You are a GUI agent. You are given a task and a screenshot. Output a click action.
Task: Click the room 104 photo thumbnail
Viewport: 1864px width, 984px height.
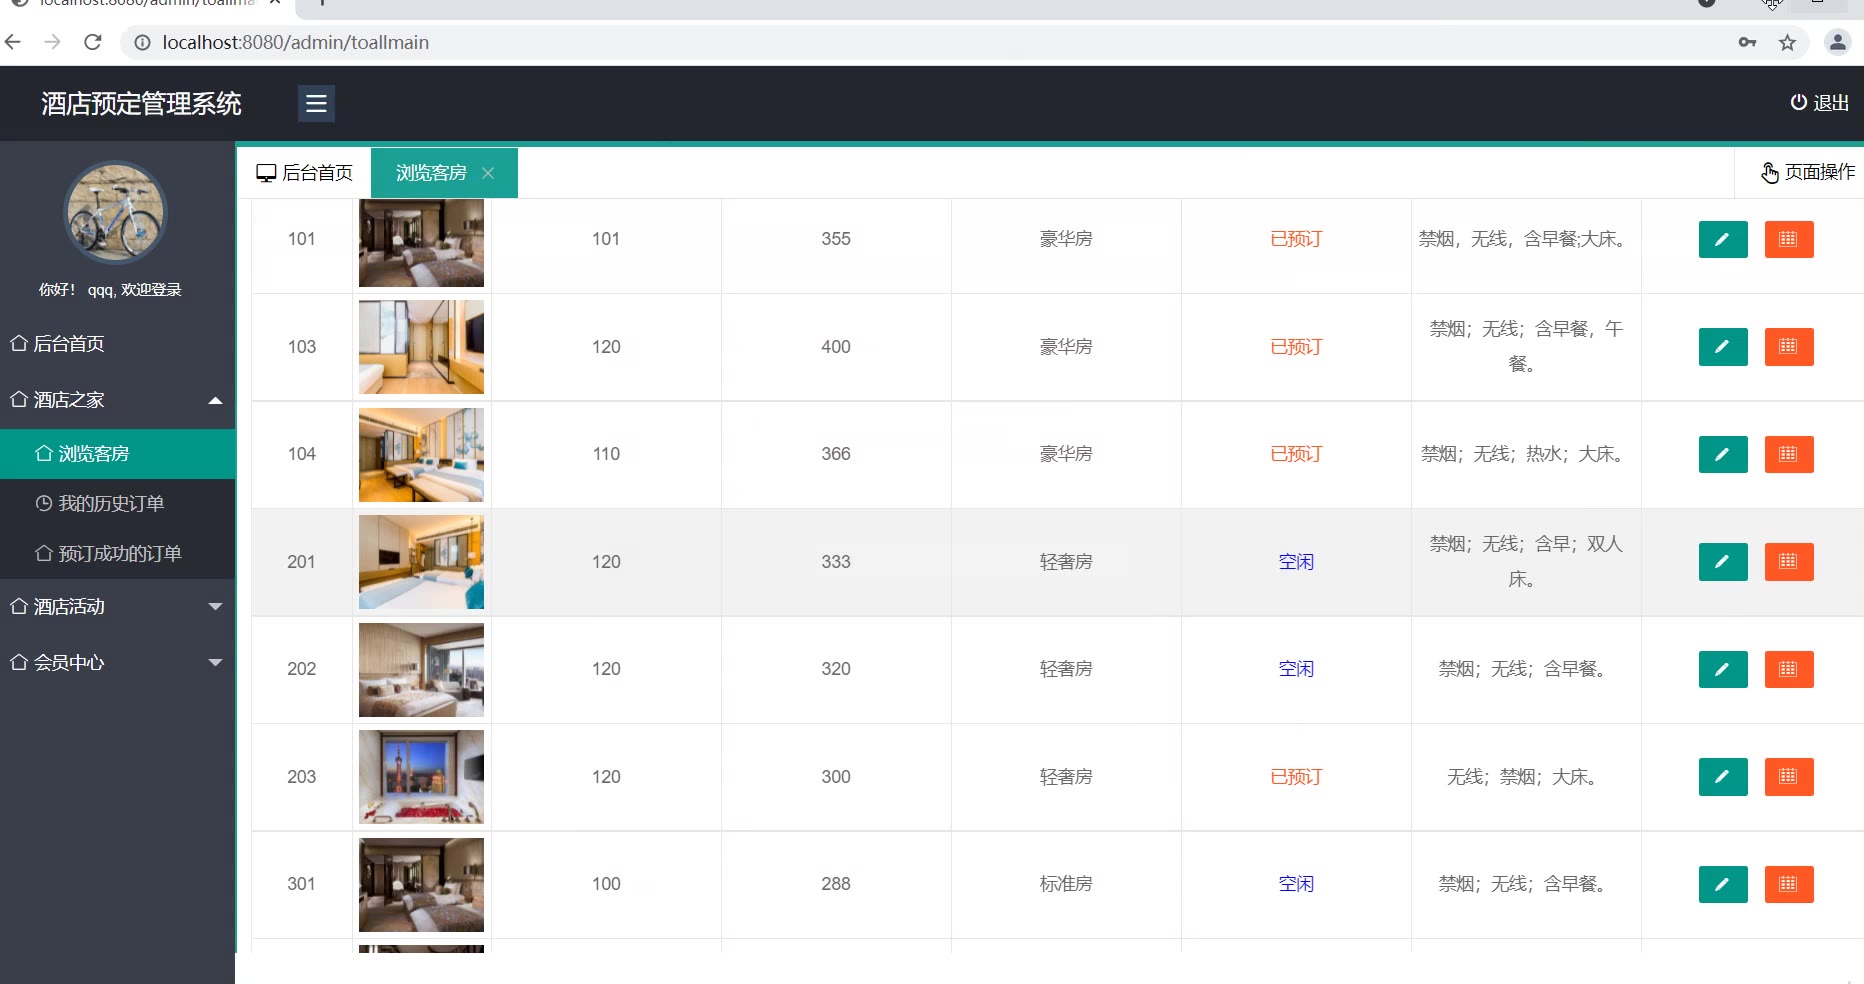(421, 454)
